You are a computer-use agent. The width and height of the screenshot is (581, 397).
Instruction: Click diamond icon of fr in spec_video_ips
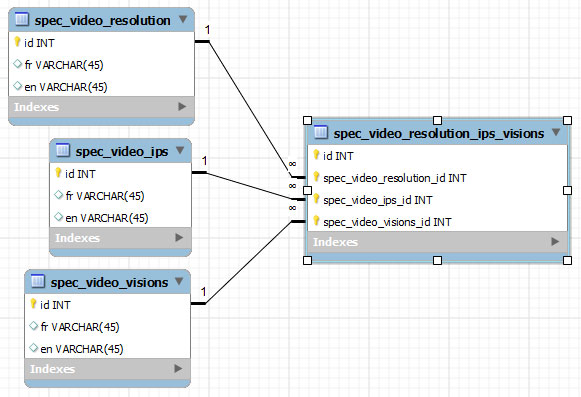(x=59, y=195)
